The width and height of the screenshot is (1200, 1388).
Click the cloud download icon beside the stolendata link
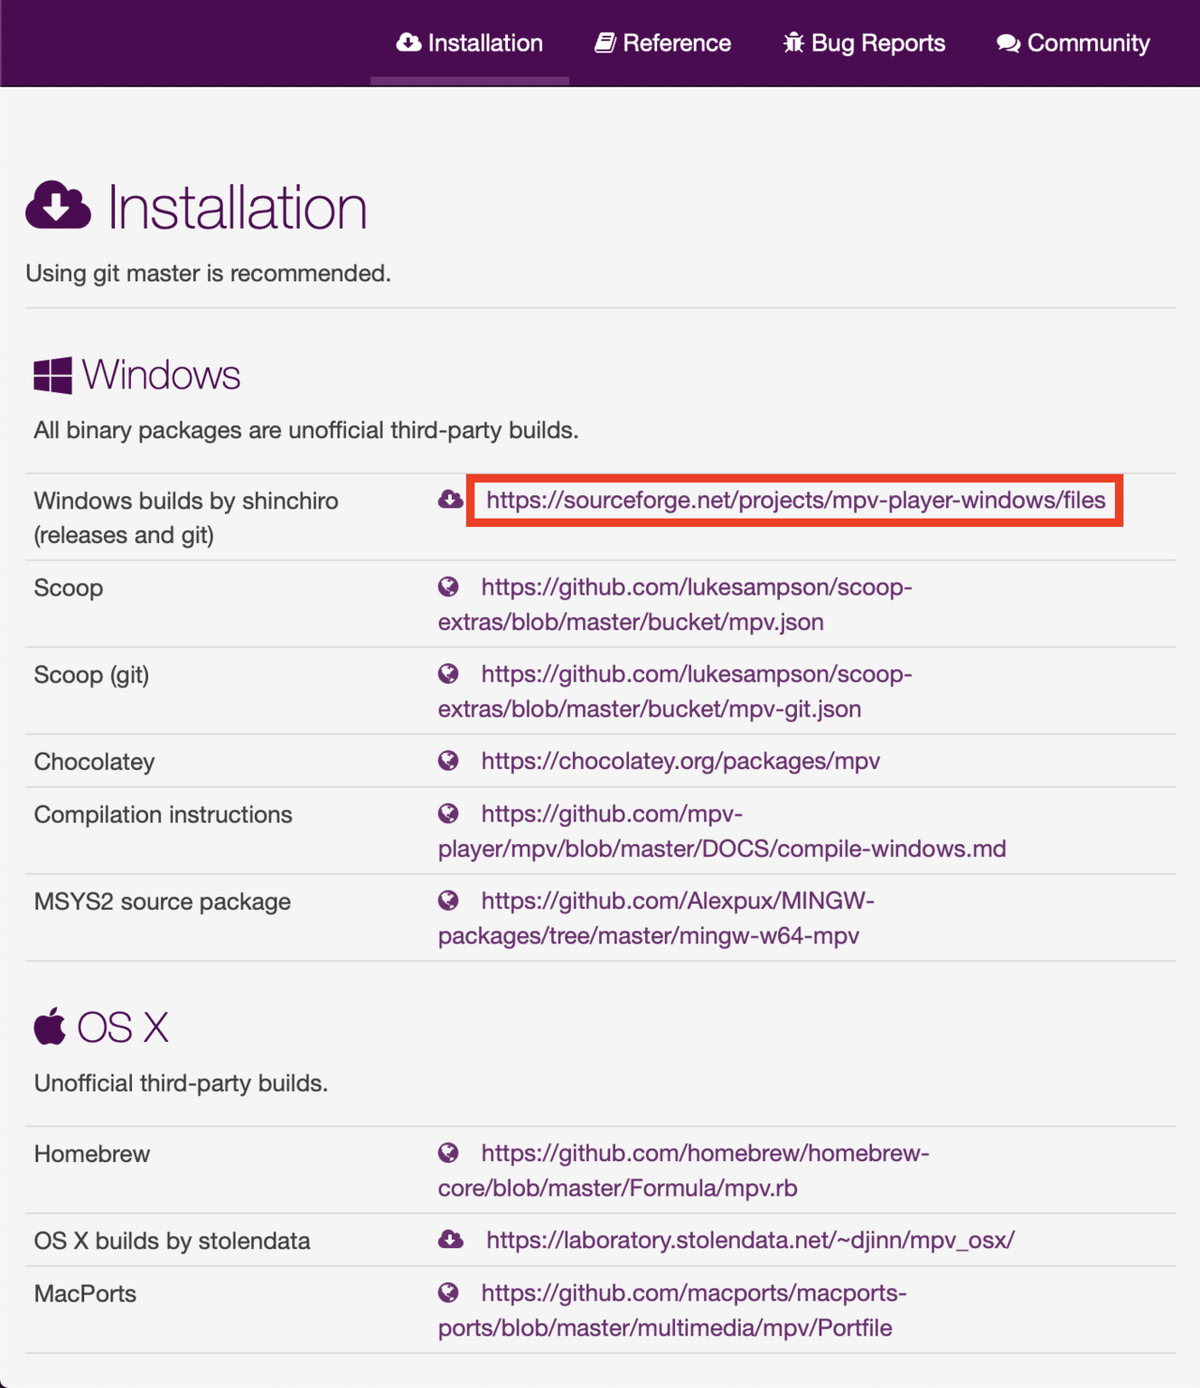[450, 1240]
